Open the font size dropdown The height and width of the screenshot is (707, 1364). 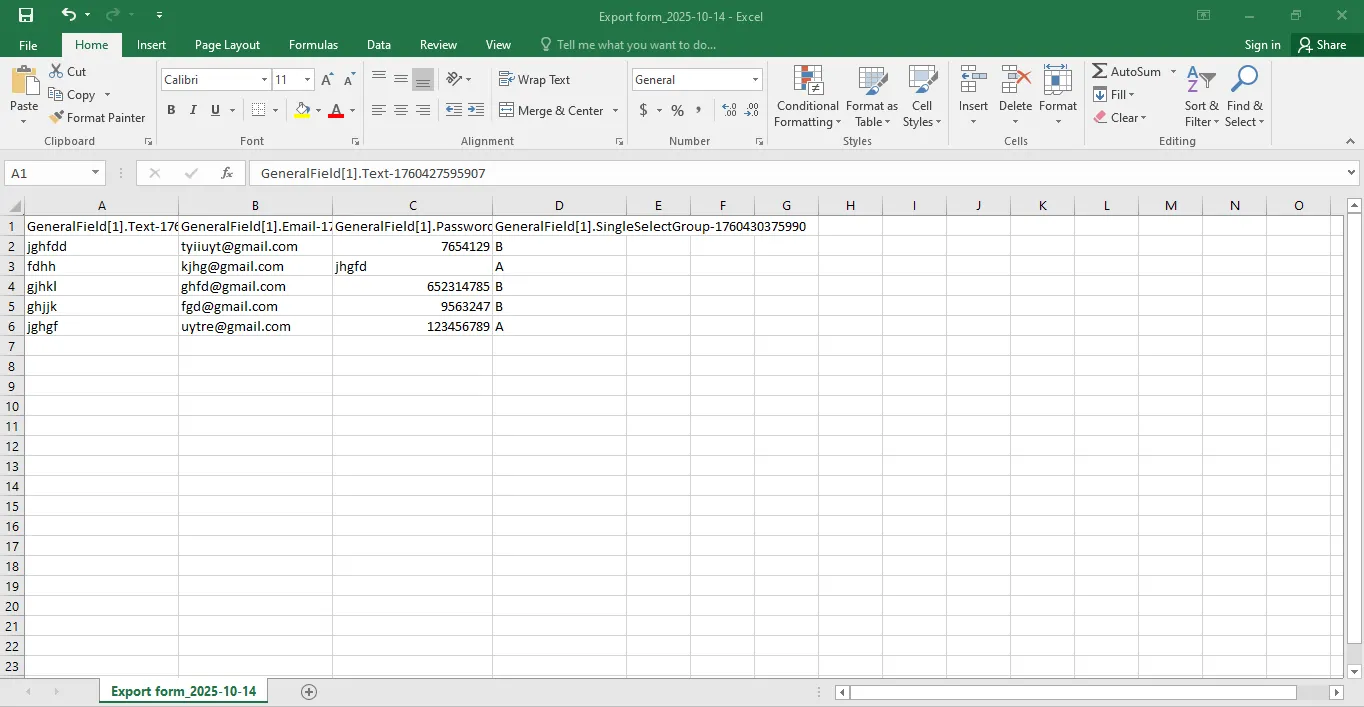[308, 80]
